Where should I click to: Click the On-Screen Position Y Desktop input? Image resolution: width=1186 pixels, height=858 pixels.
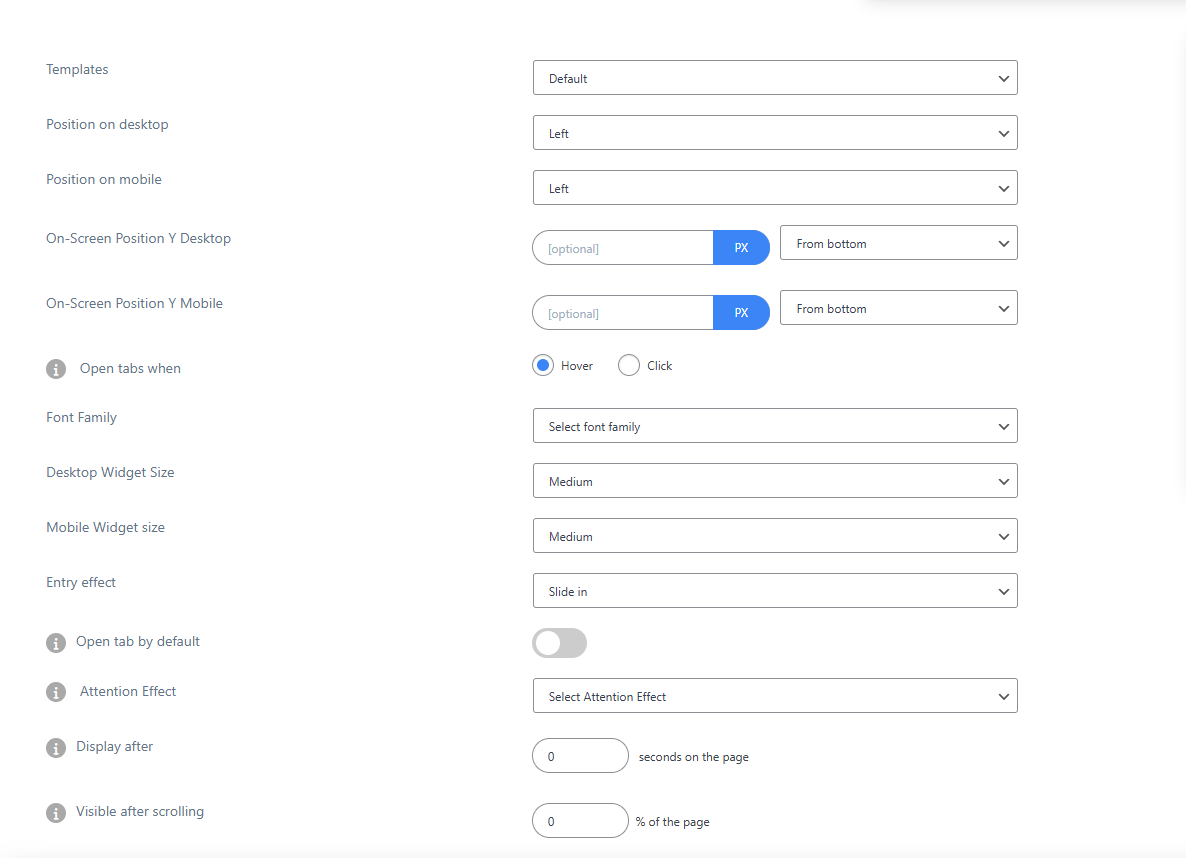pyautogui.click(x=623, y=248)
